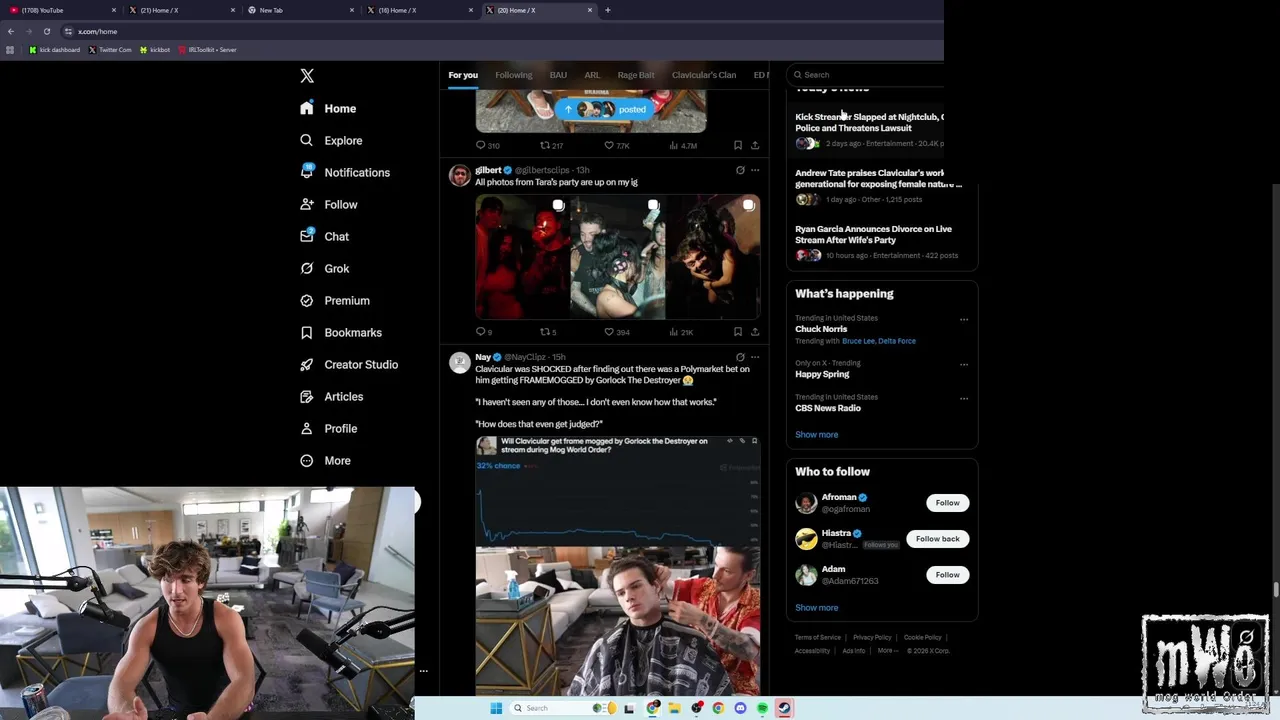
Task: Open Chat in the left navigation
Action: click(x=324, y=237)
